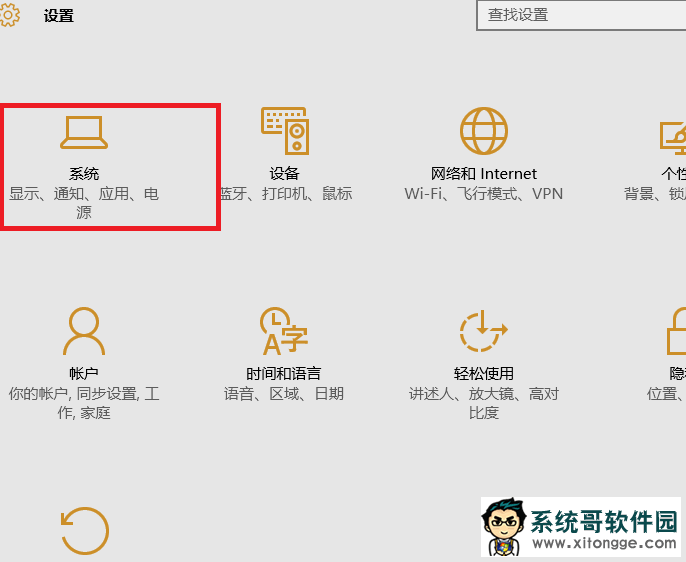Click partially visible Personalization icon at right edge

674,135
